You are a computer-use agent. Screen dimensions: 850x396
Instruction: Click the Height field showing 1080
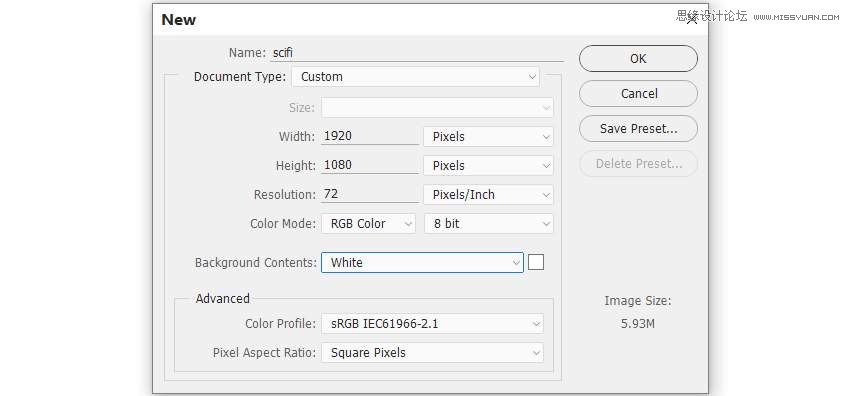pyautogui.click(x=370, y=165)
